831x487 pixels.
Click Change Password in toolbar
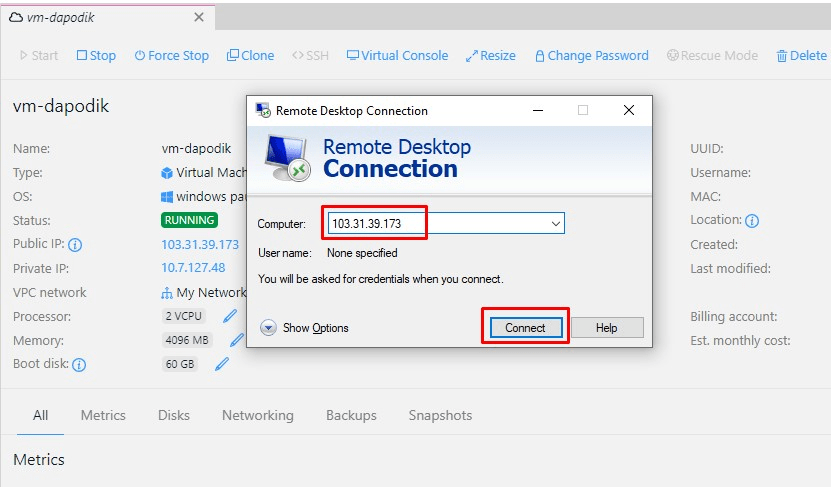tap(591, 56)
